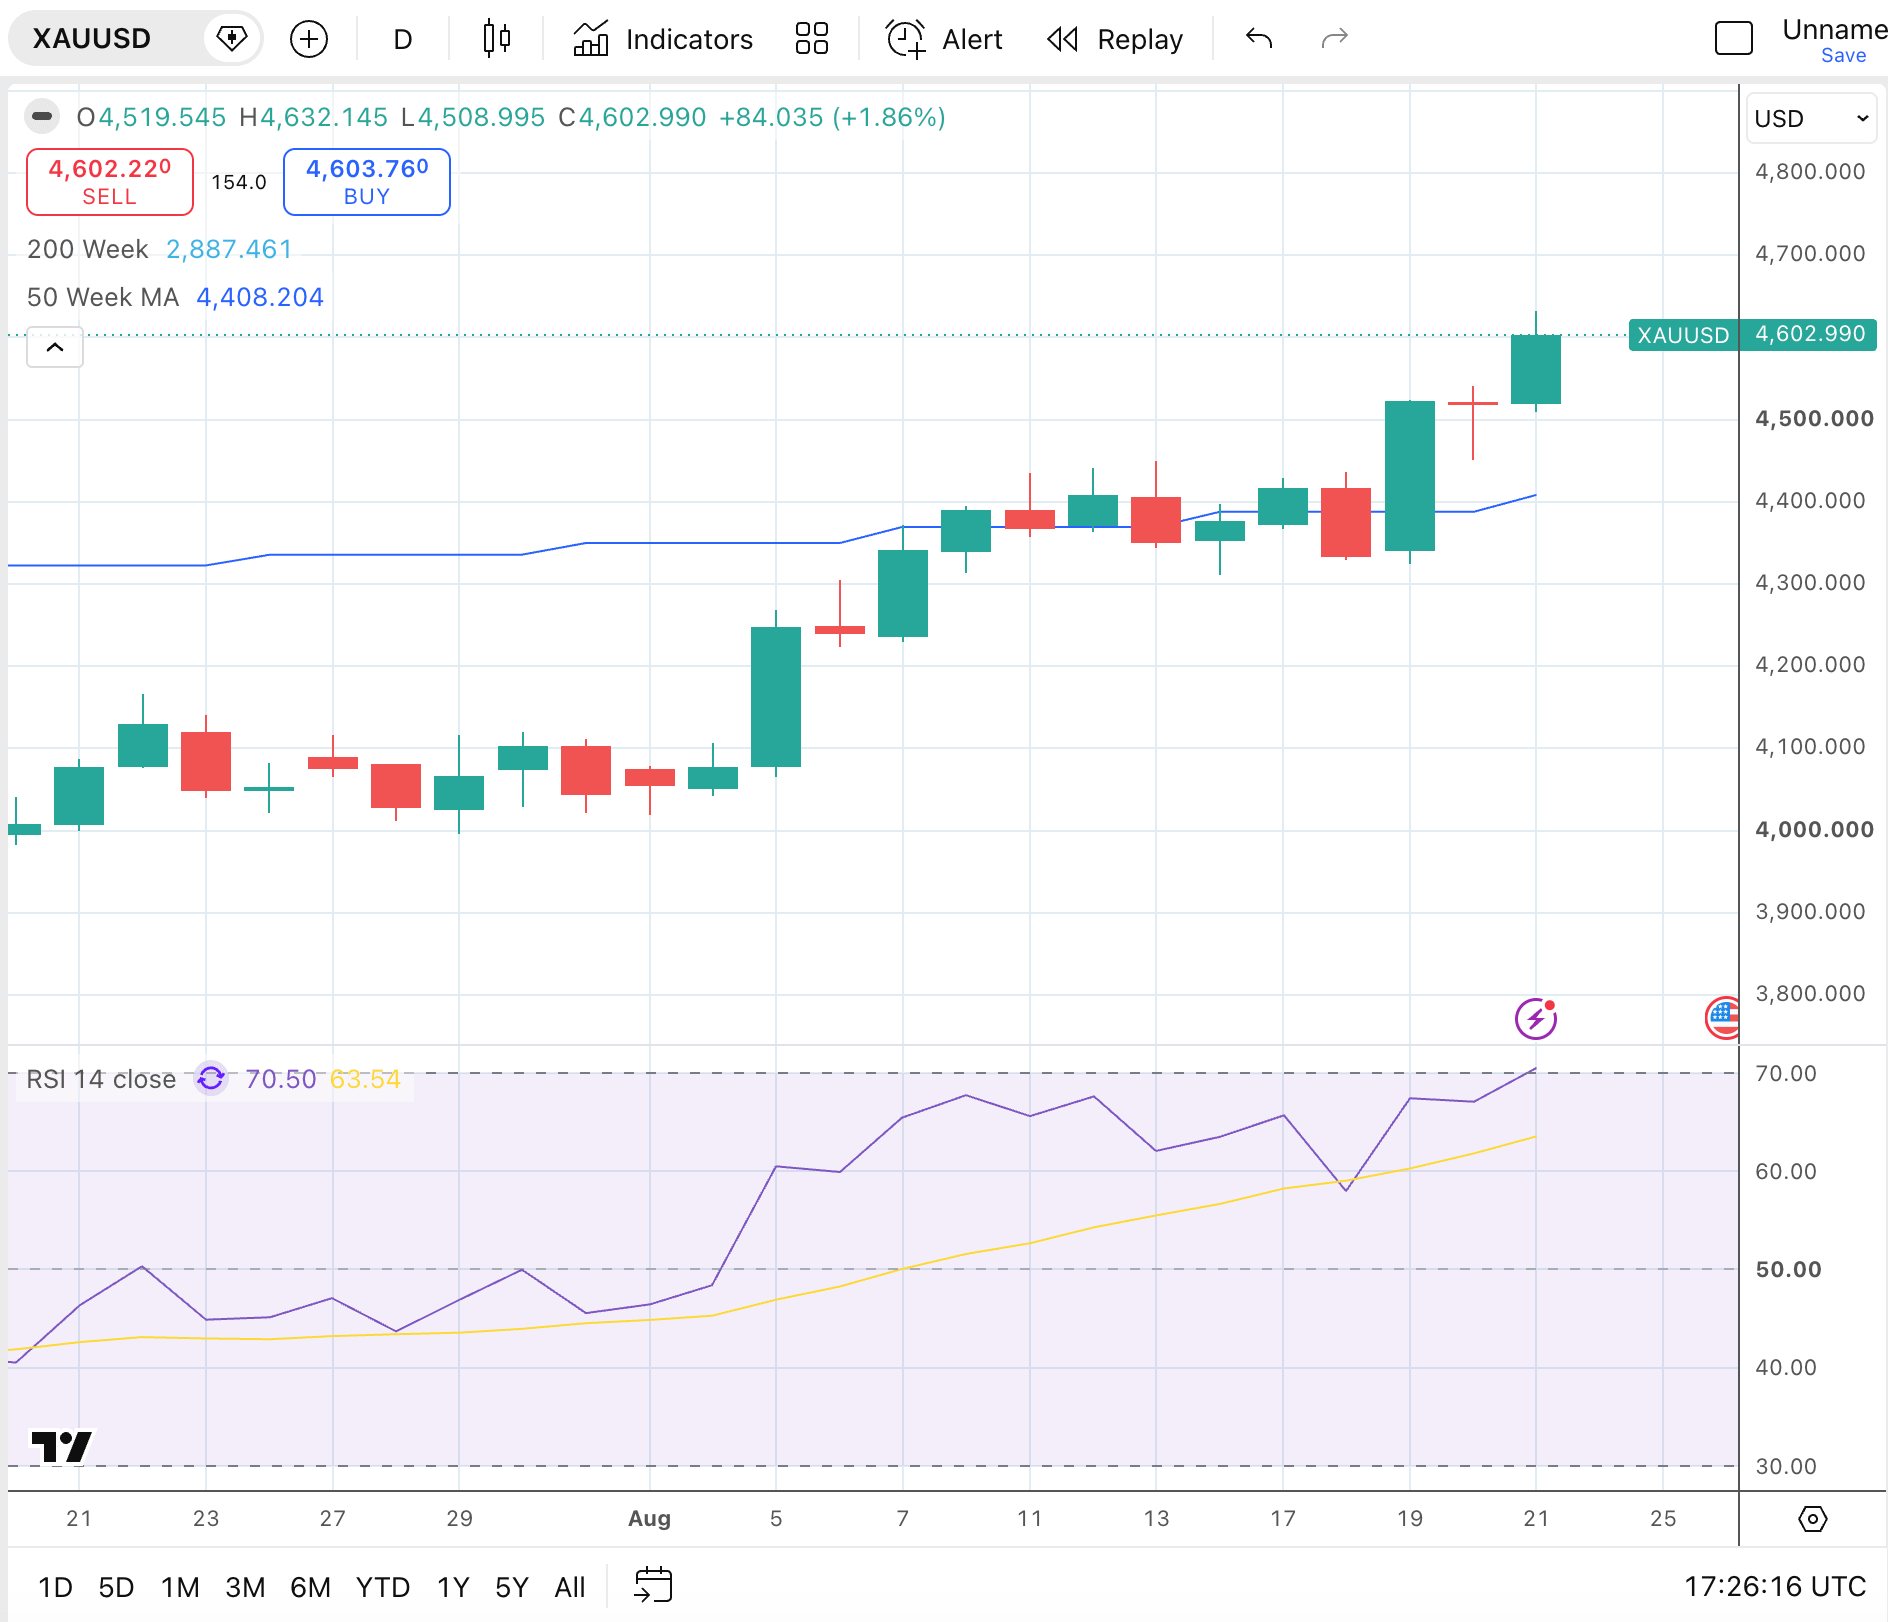Click the undo arrow icon
The width and height of the screenshot is (1888, 1622).
(x=1259, y=39)
